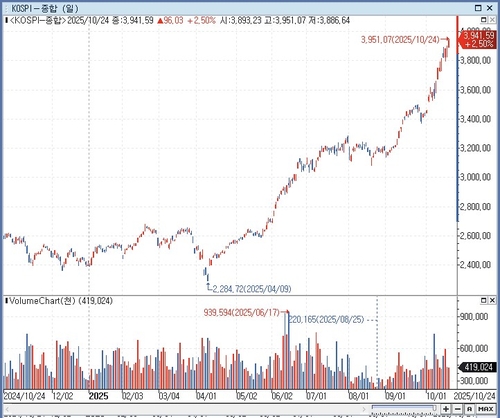Zoom out with the minus button
This screenshot has width=500, height=418.
(457, 409)
